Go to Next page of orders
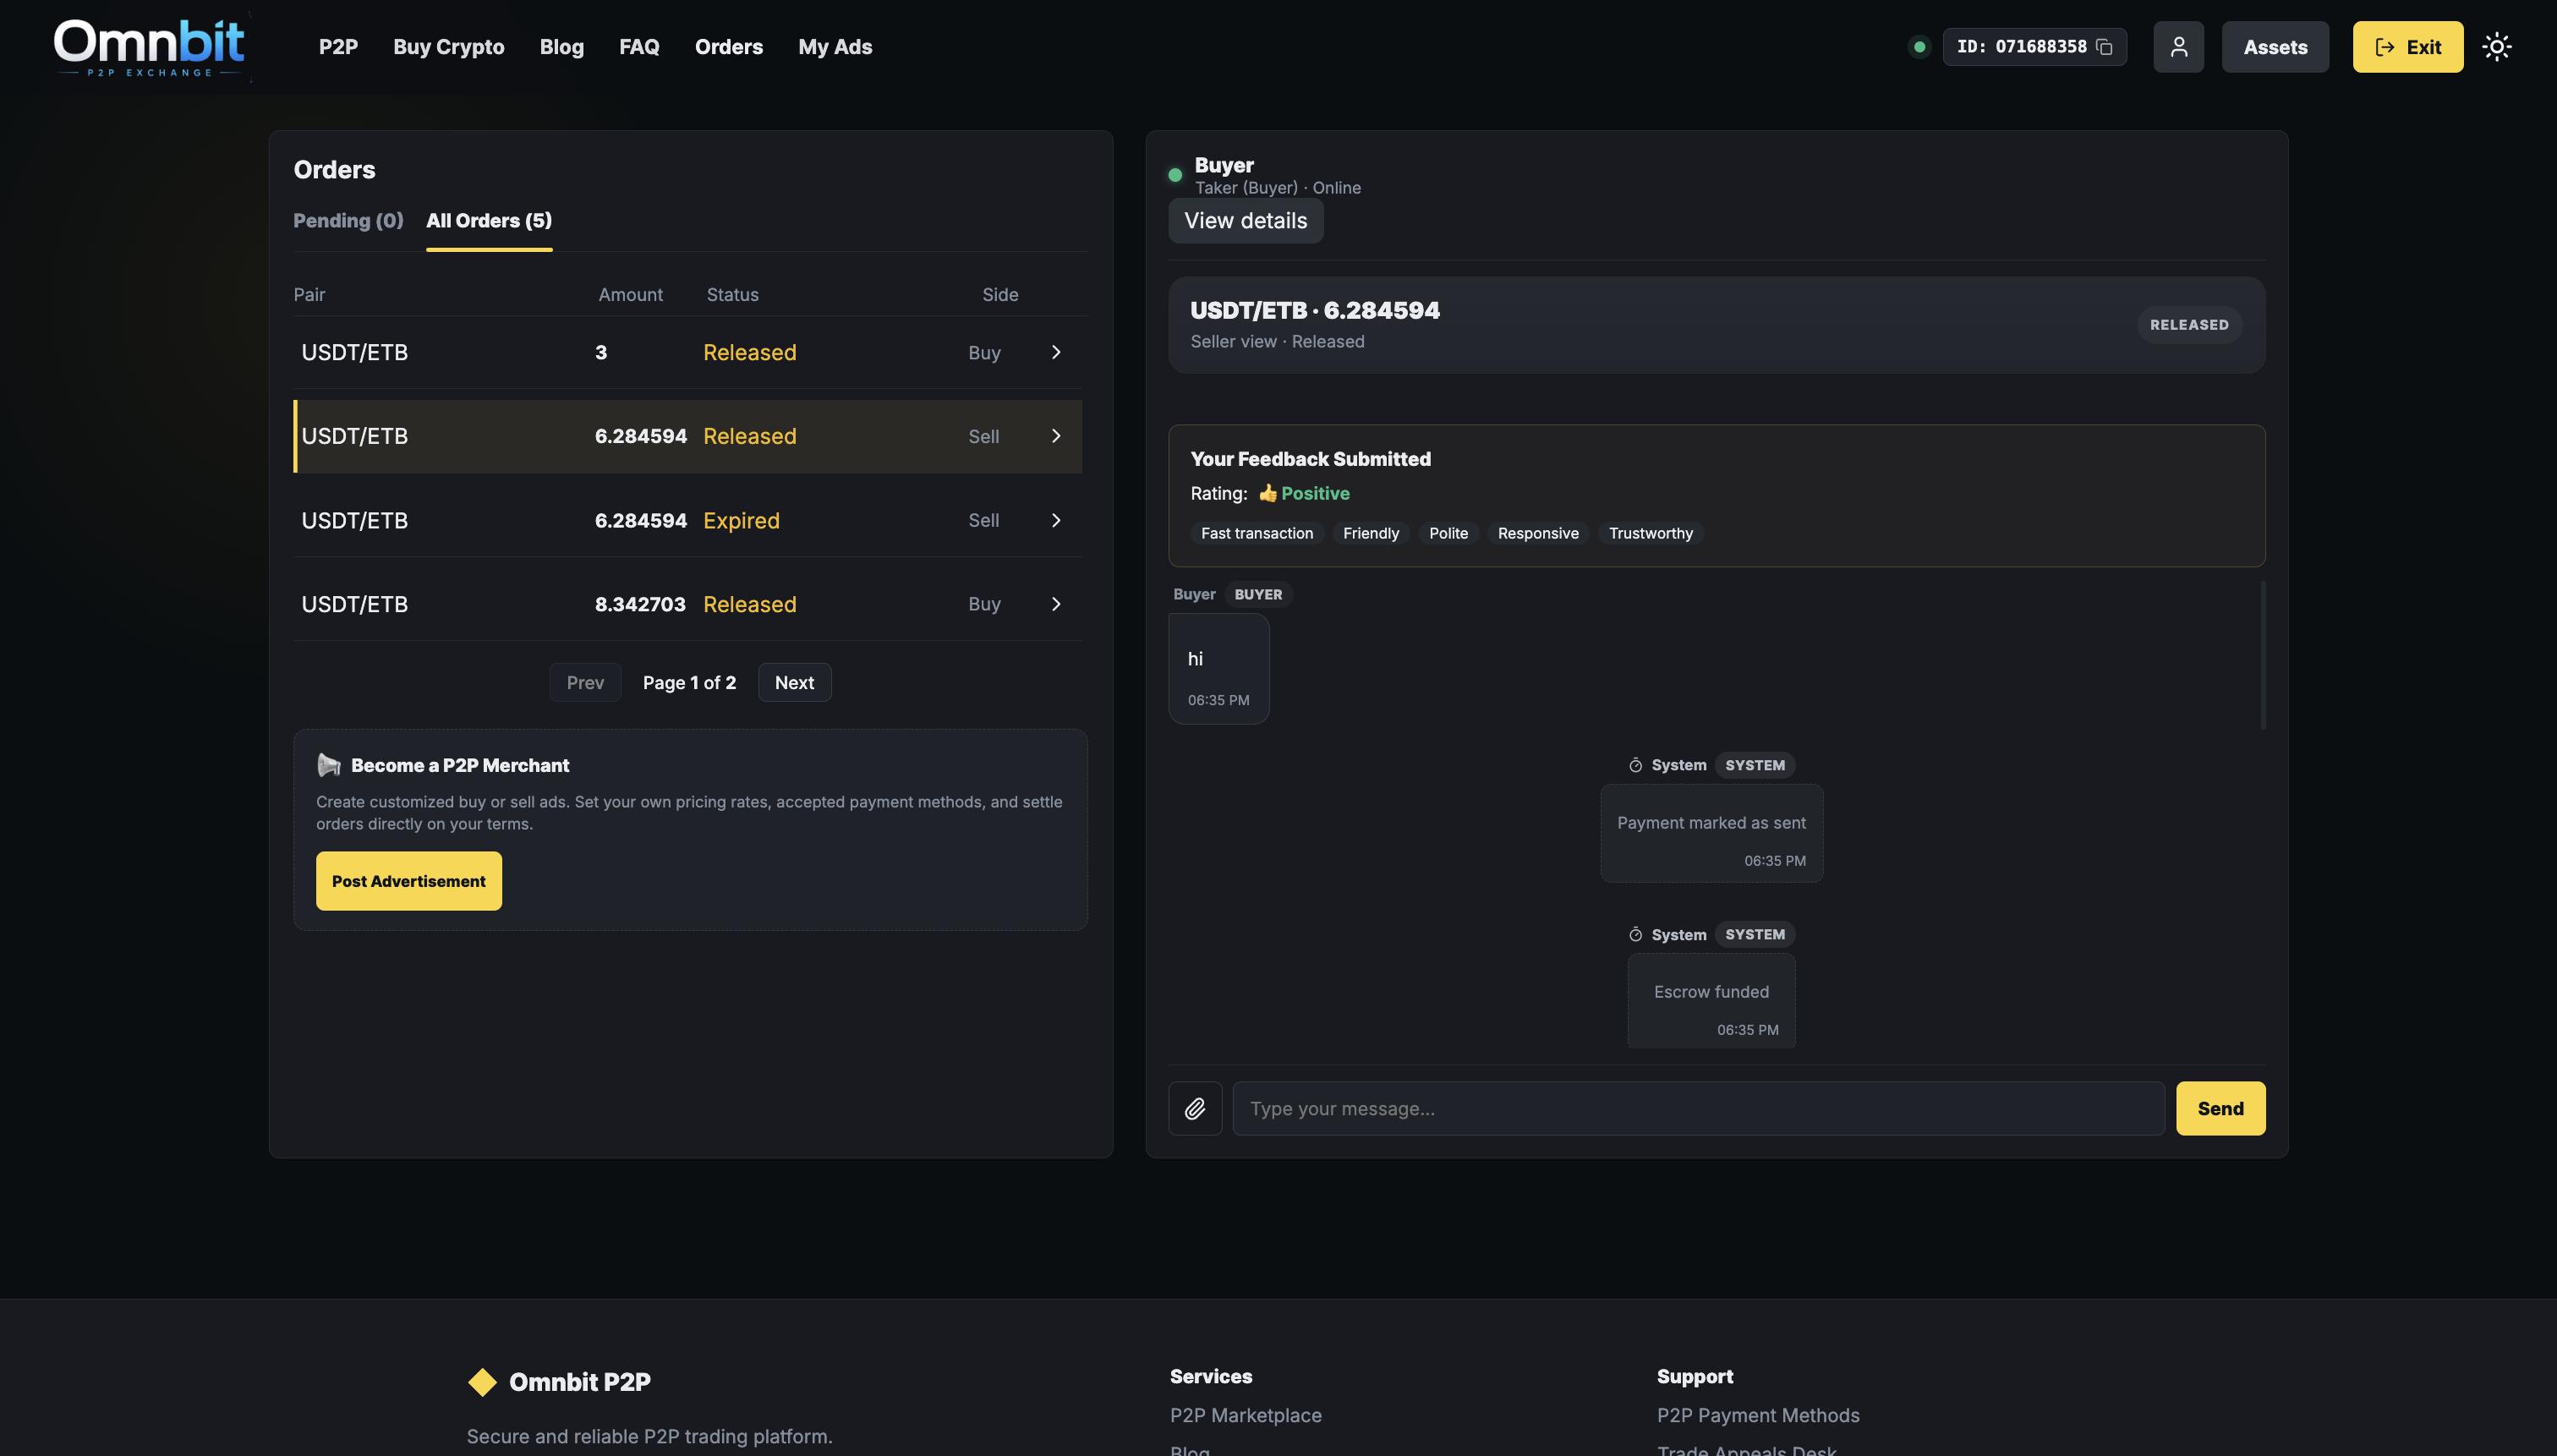Image resolution: width=2557 pixels, height=1456 pixels. pos(794,683)
